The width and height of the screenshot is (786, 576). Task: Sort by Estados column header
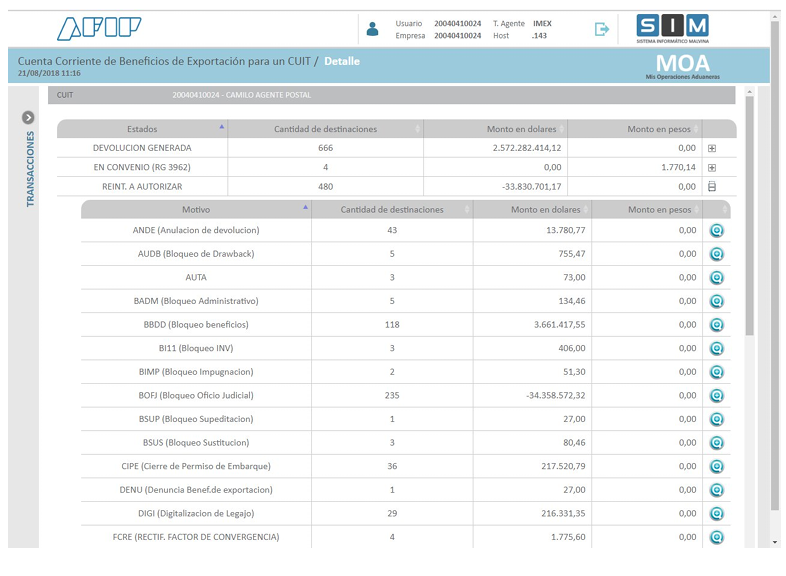(142, 129)
